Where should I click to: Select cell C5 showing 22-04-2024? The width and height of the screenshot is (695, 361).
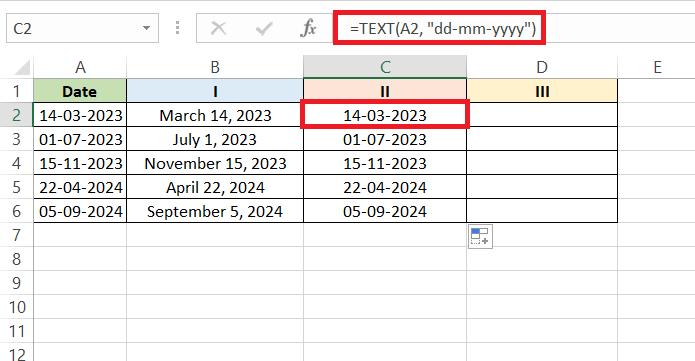click(x=385, y=187)
